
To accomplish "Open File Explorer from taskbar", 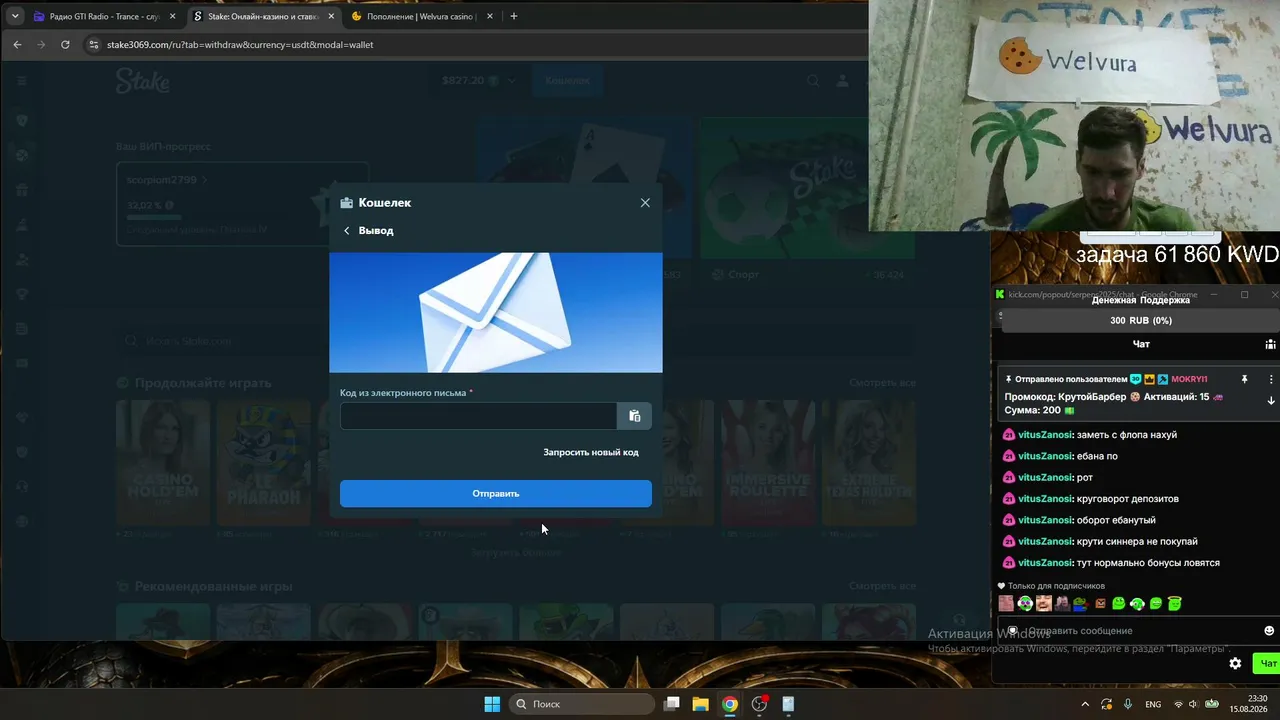I will coord(701,704).
